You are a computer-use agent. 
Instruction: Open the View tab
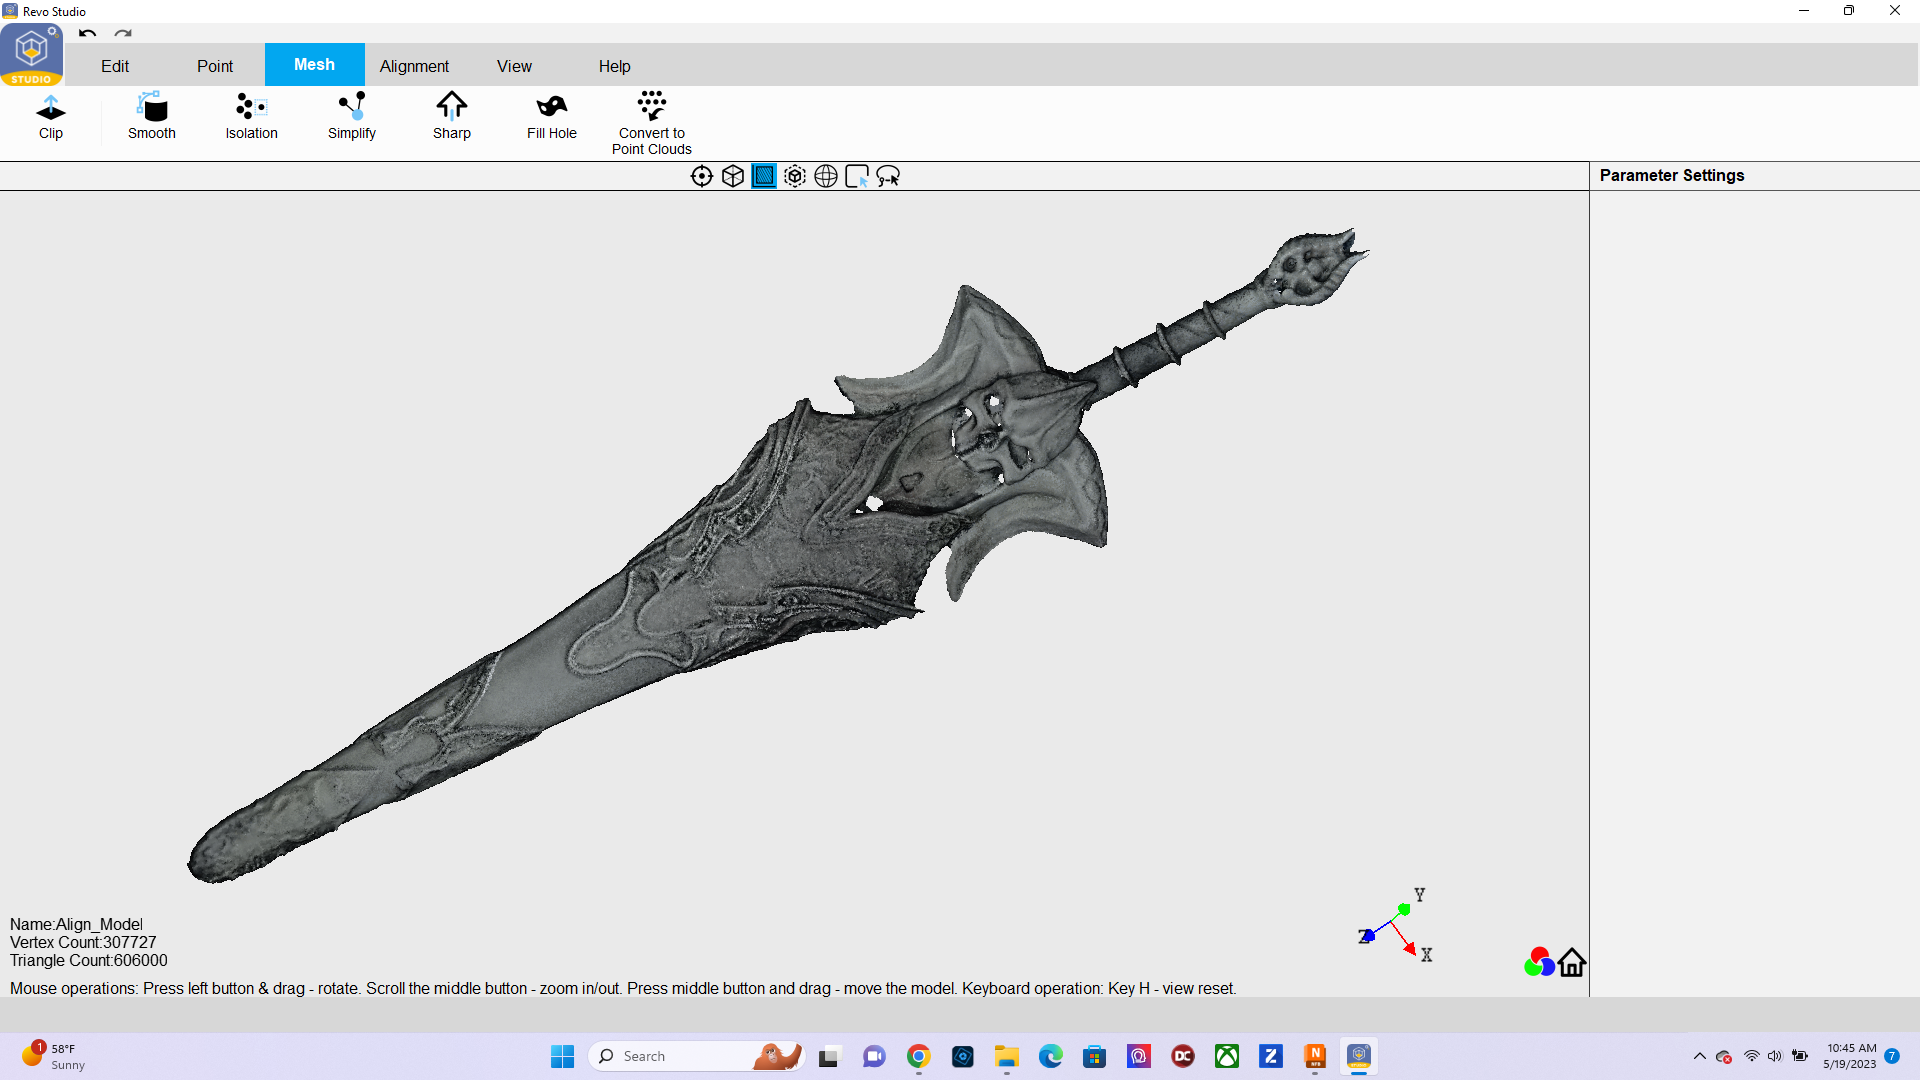tap(514, 66)
